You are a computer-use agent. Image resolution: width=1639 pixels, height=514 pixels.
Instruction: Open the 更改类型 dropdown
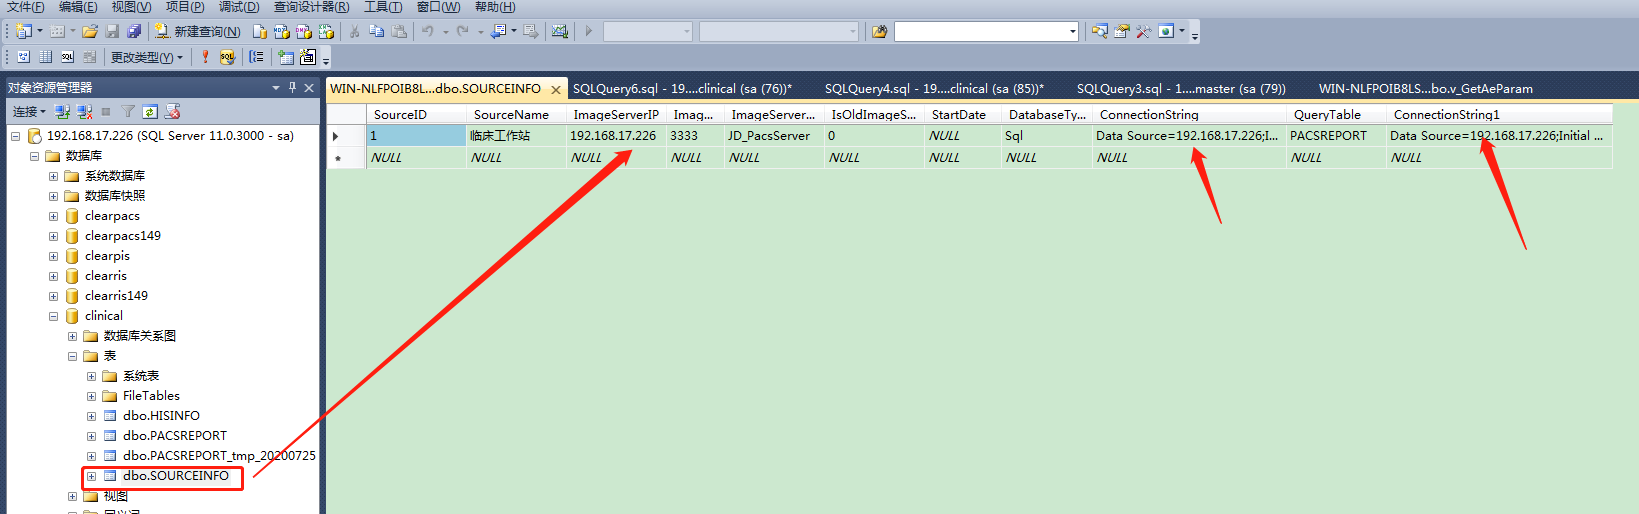pyautogui.click(x=146, y=58)
